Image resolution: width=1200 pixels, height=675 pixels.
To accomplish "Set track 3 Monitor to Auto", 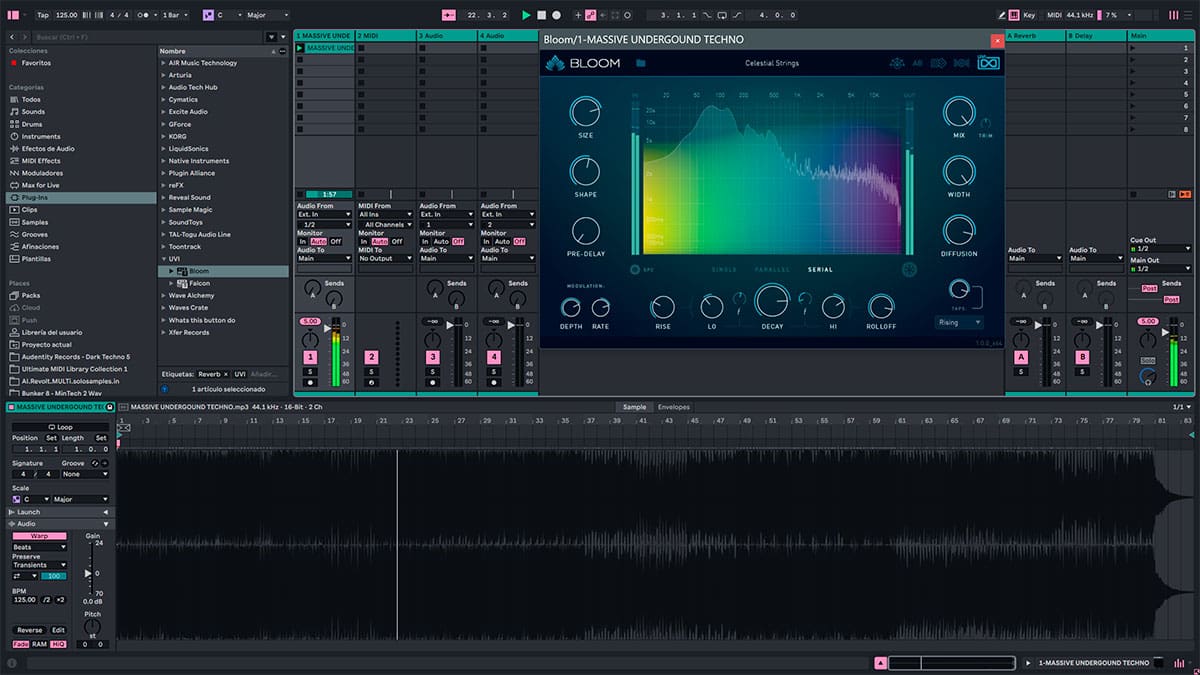I will coord(441,241).
